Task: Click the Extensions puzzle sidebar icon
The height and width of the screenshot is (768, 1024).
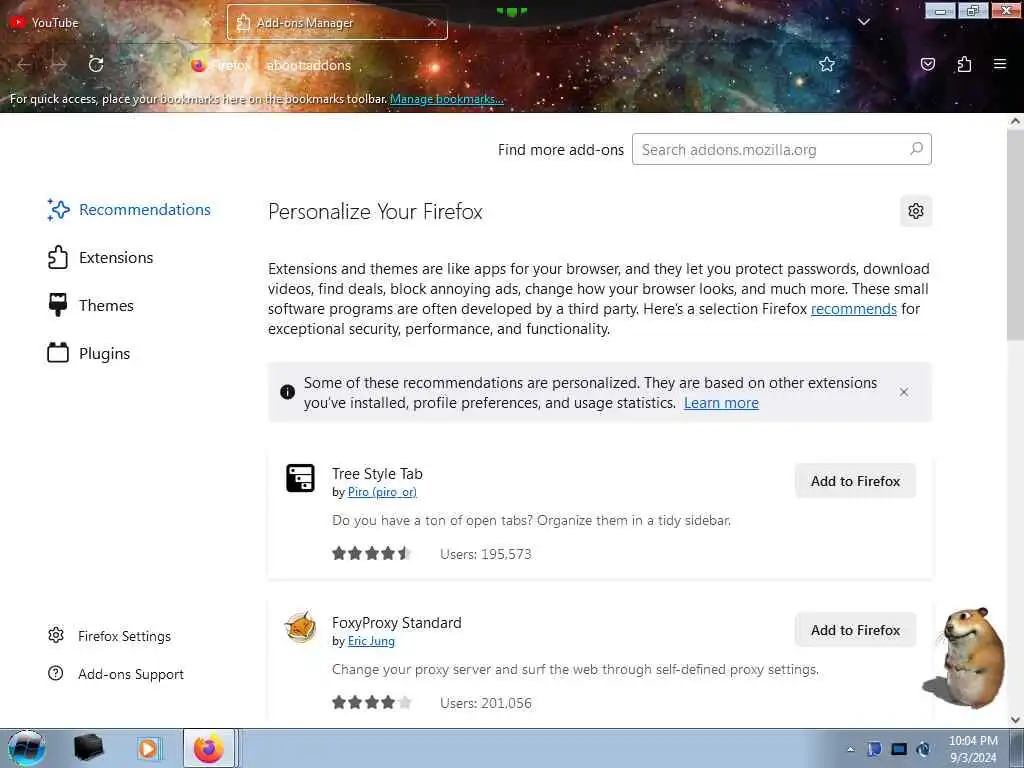Action: (x=57, y=257)
